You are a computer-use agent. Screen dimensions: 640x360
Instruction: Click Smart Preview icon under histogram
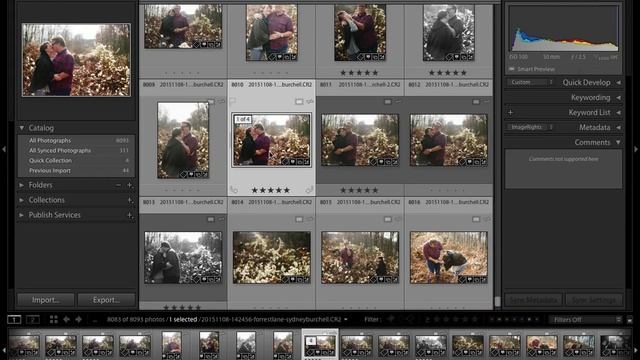click(512, 69)
